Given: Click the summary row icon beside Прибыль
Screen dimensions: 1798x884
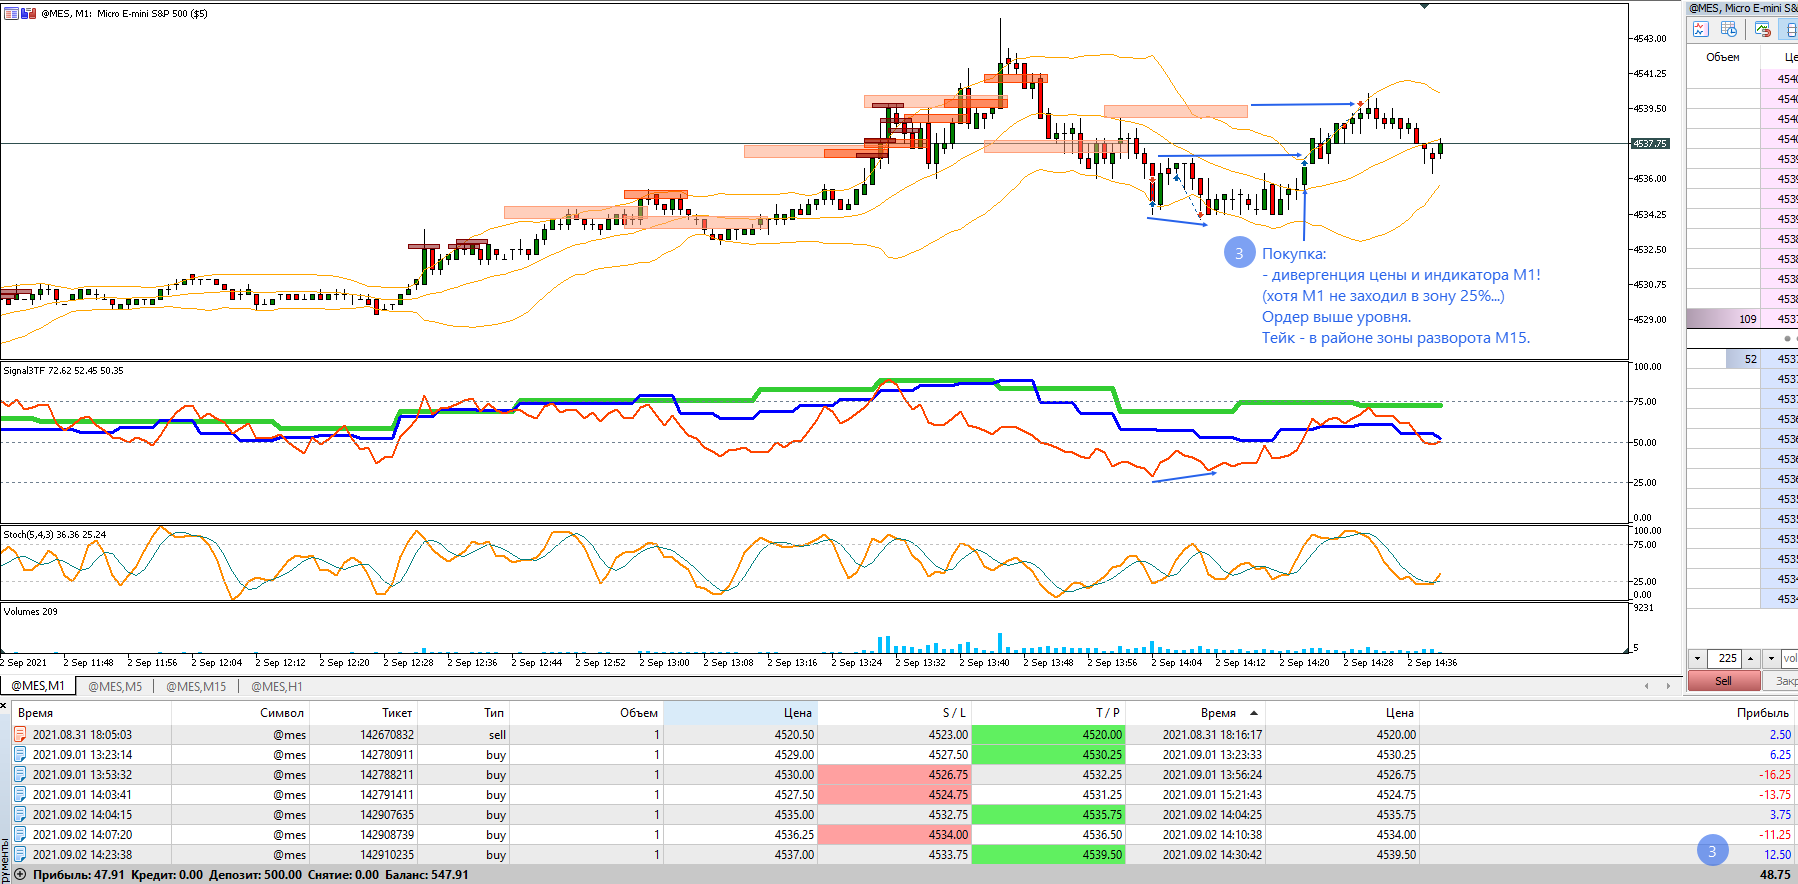Looking at the screenshot, I should pos(20,874).
